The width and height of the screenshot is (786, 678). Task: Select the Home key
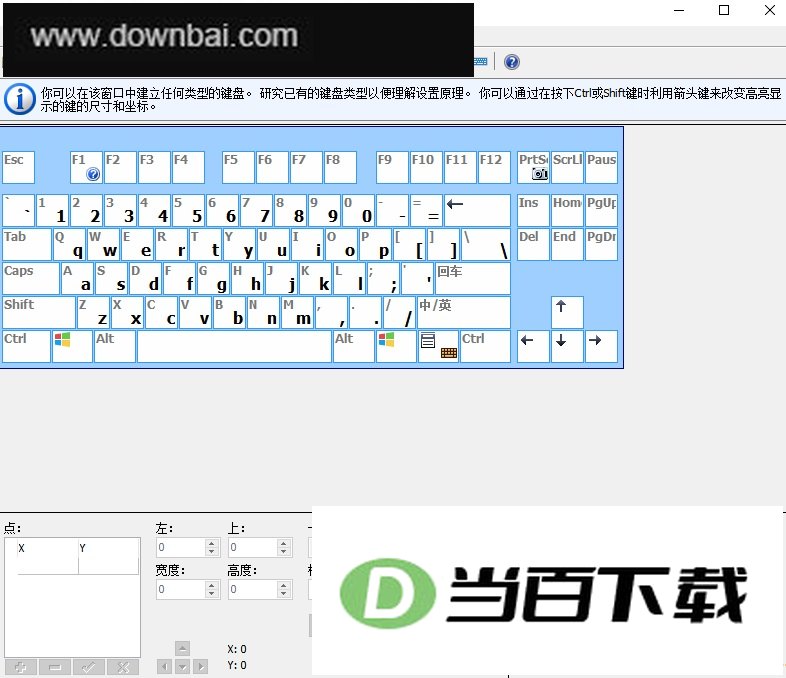pyautogui.click(x=567, y=210)
